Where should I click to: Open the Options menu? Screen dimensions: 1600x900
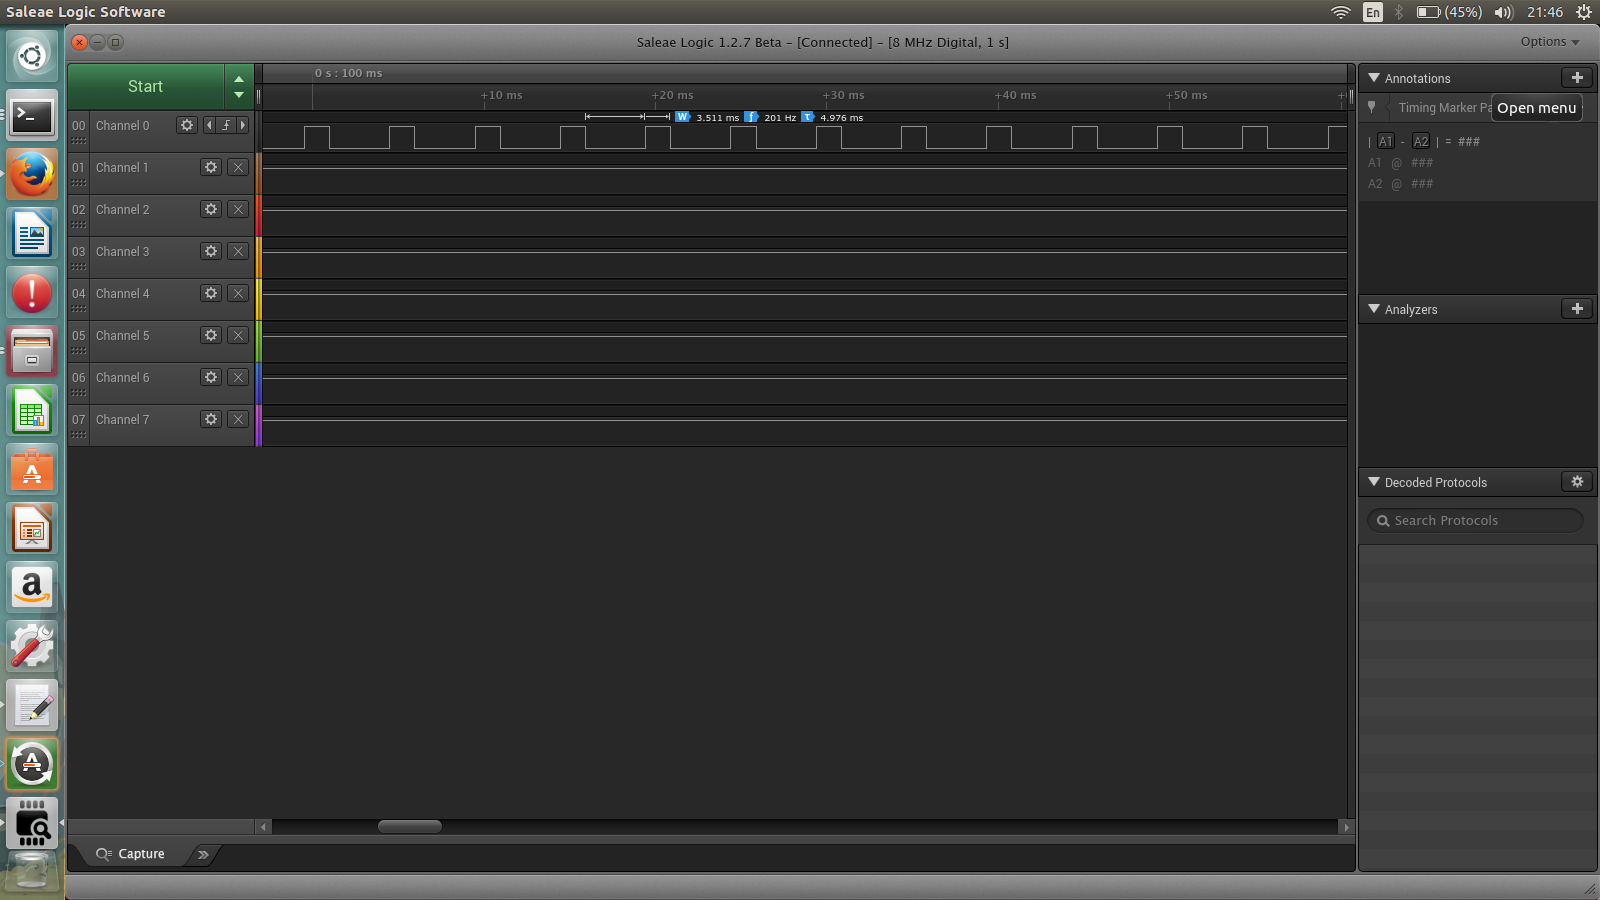pos(1550,42)
